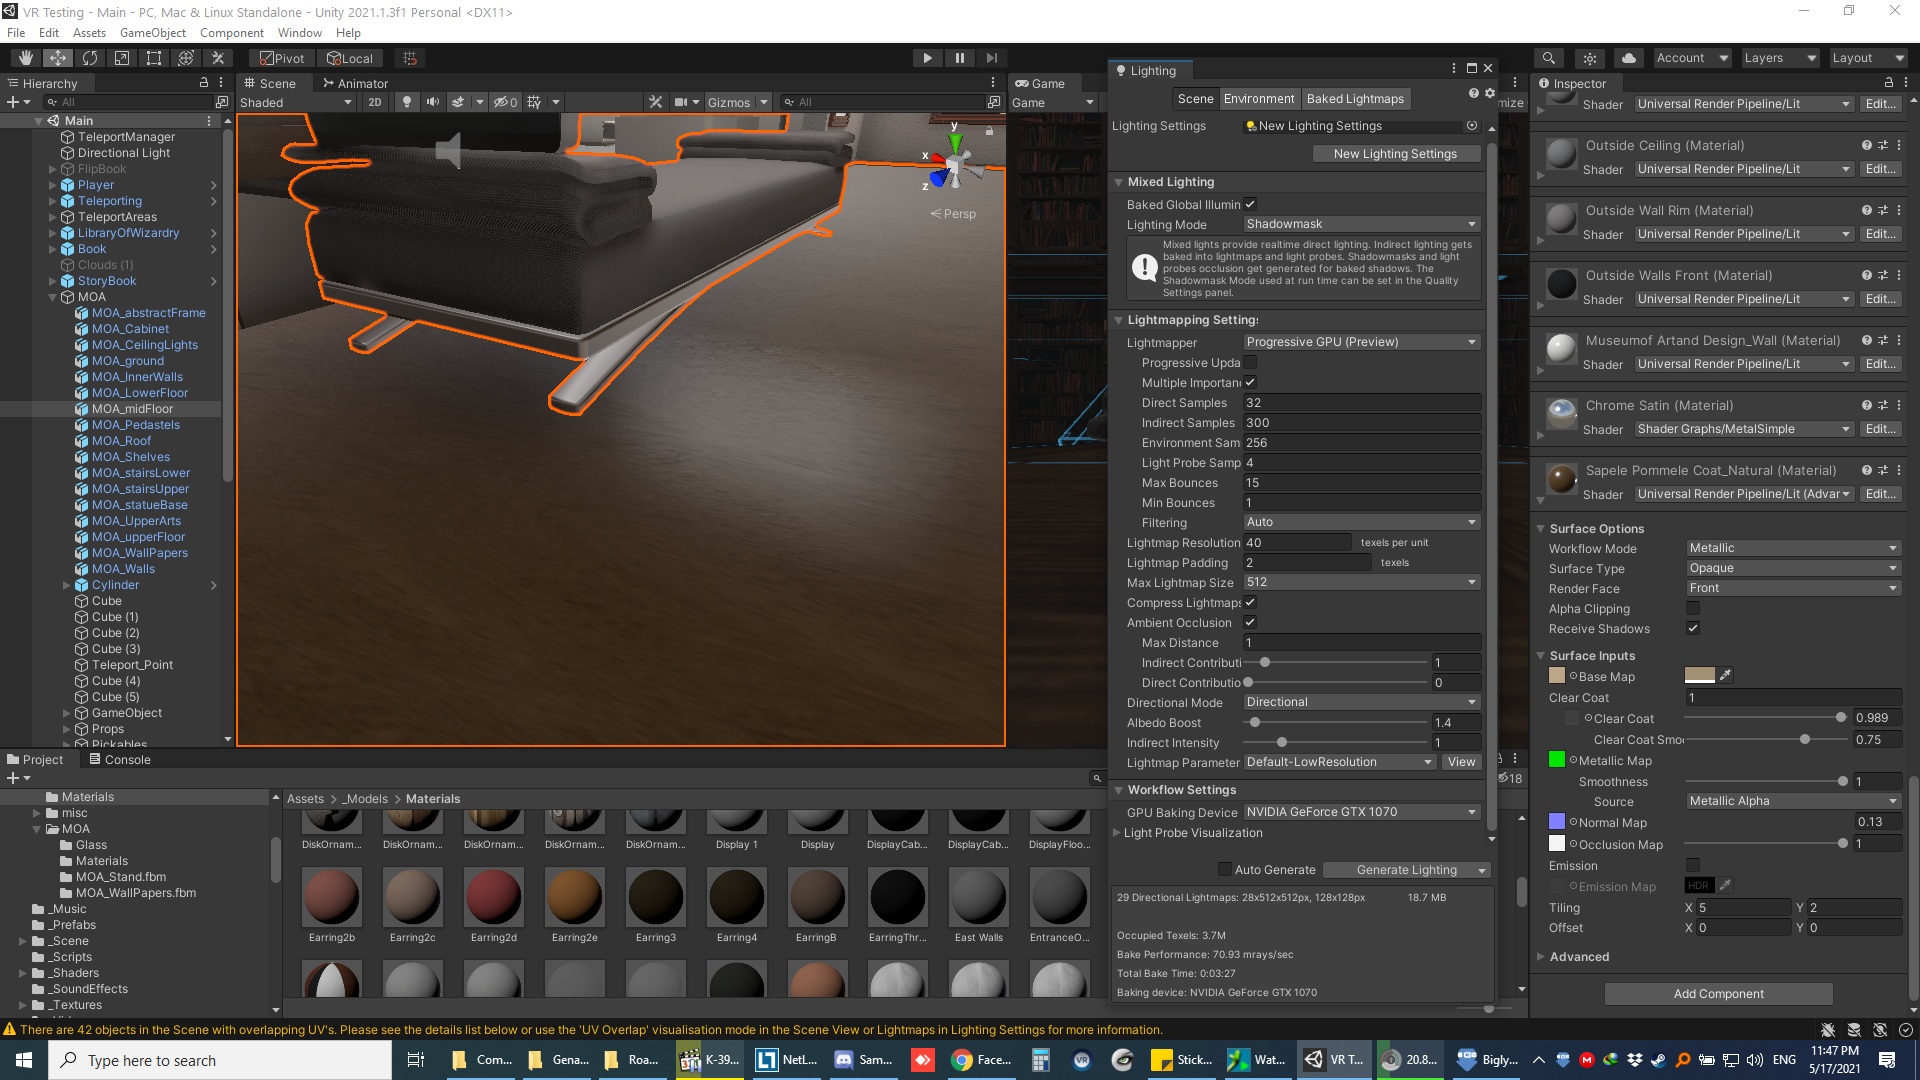Click Generate Lighting button
The height and width of the screenshot is (1080, 1920).
(x=1406, y=870)
